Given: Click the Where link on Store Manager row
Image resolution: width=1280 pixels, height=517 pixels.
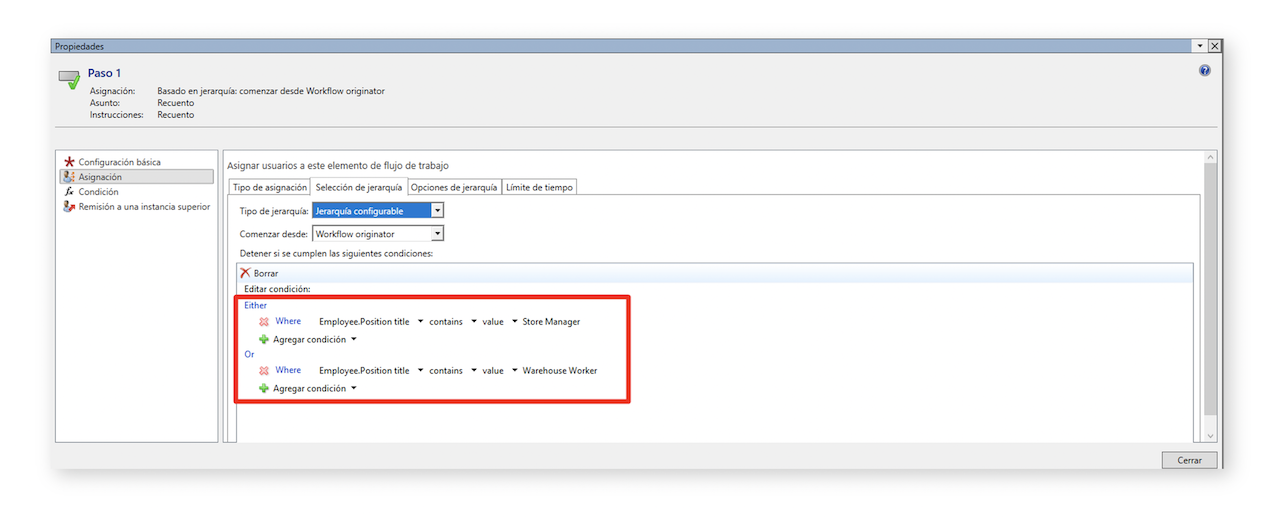Looking at the screenshot, I should (288, 322).
